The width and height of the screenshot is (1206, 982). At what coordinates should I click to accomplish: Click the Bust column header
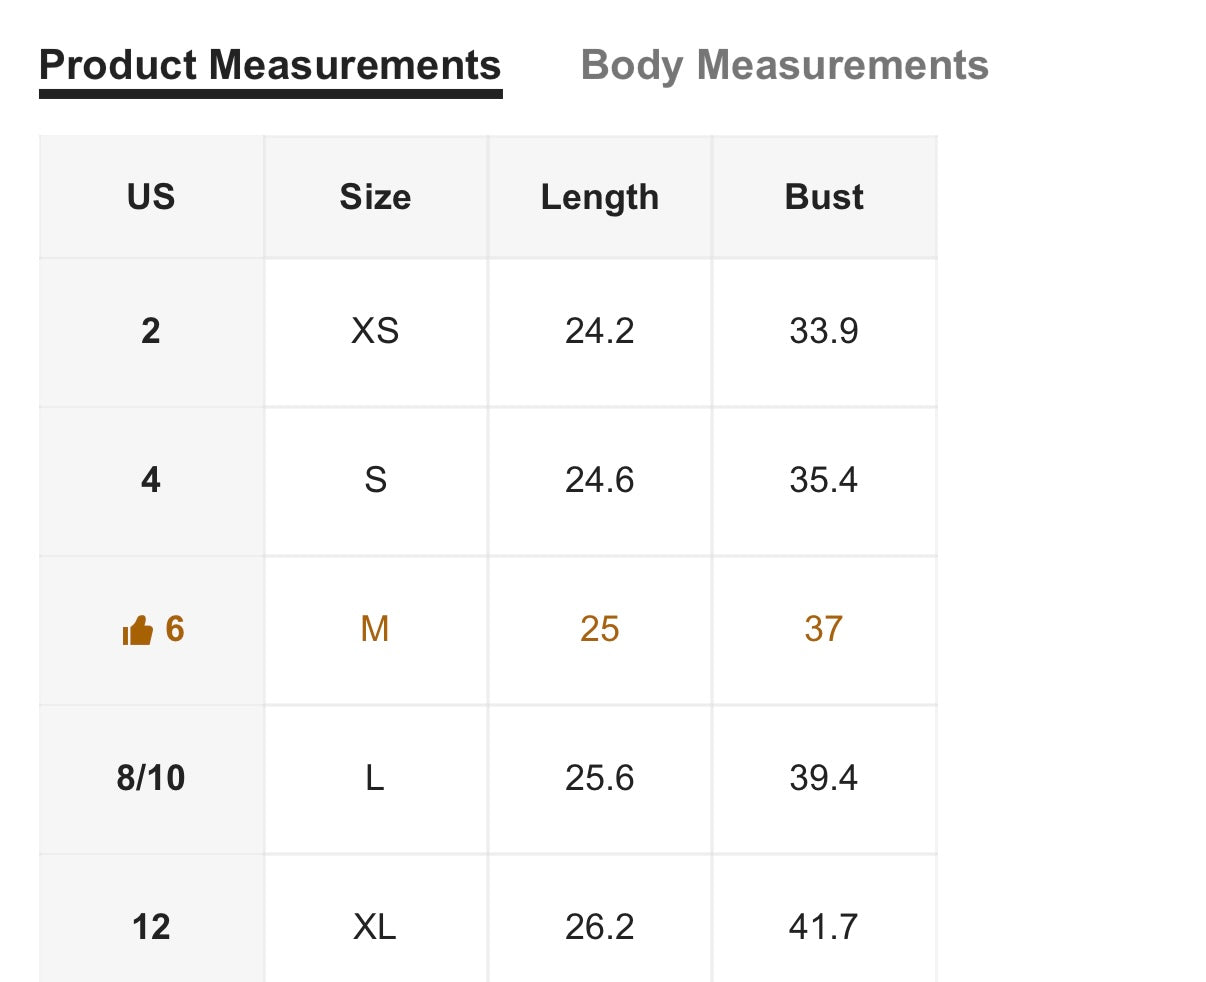click(x=824, y=197)
